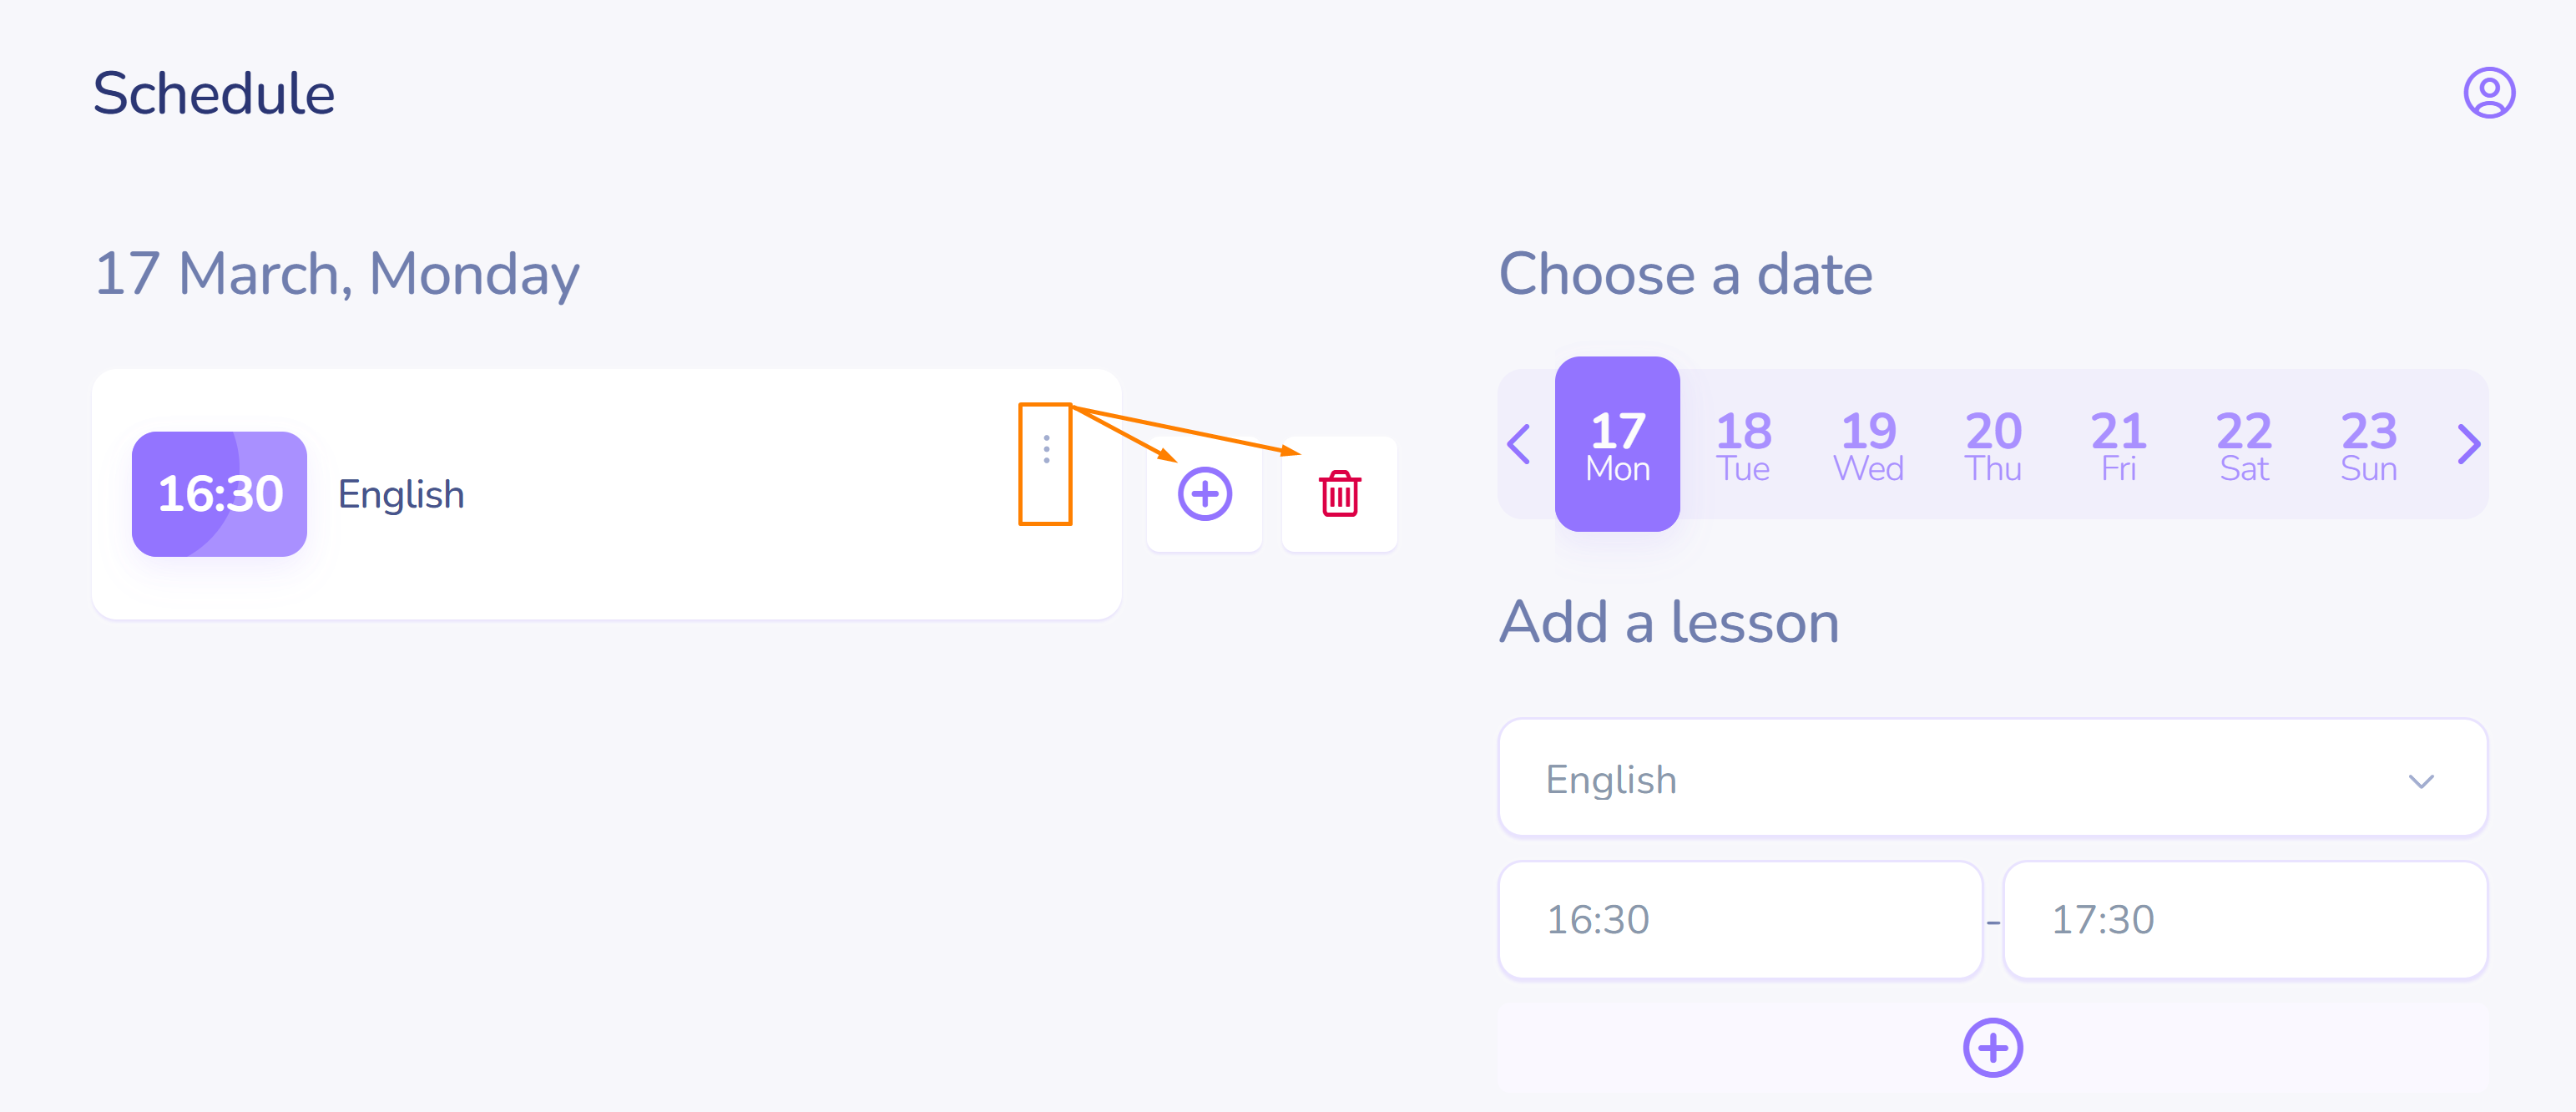Viewport: 2576px width, 1112px height.
Task: Click the plus icon beside the English lesson
Action: click(1204, 494)
